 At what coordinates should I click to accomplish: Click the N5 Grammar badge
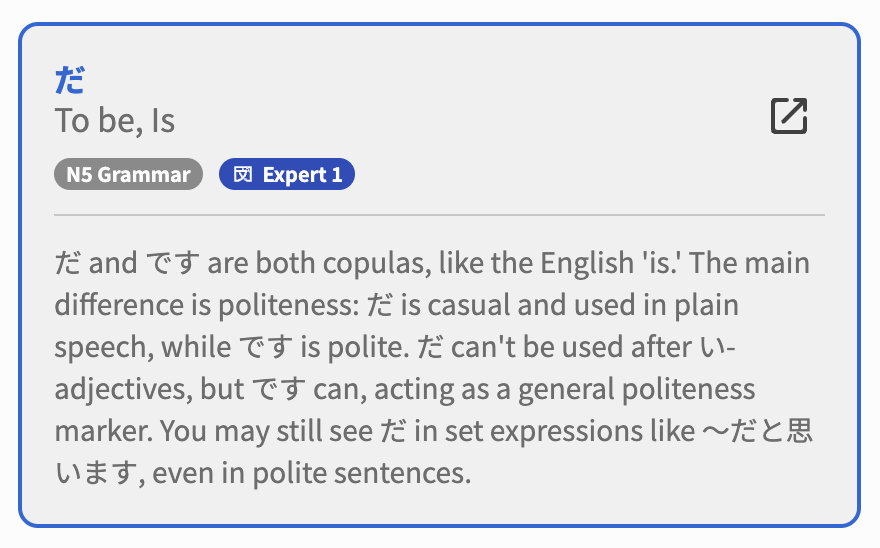coord(128,175)
